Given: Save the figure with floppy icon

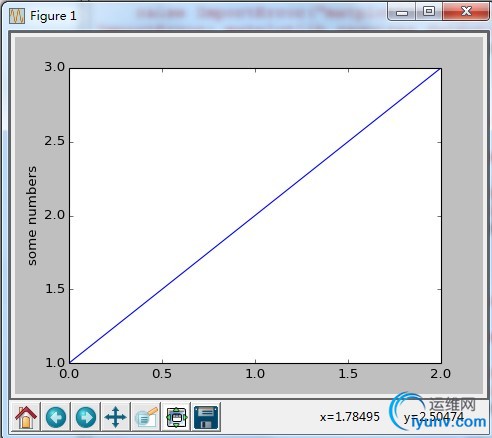Looking at the screenshot, I should (206, 417).
